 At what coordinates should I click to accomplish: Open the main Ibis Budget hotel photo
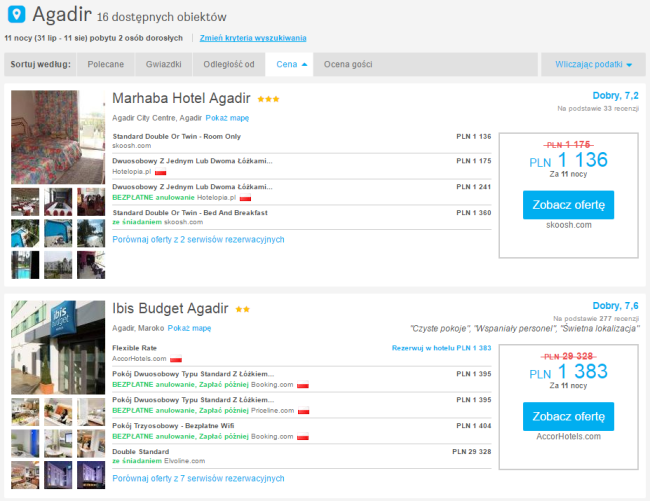[58, 345]
